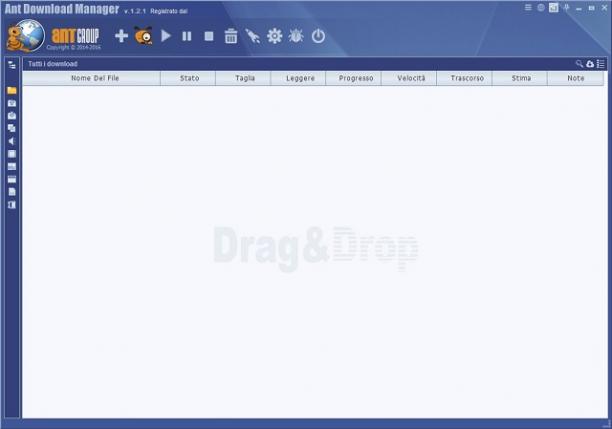Sort by the Nome Del File column
612x429 pixels.
point(91,78)
